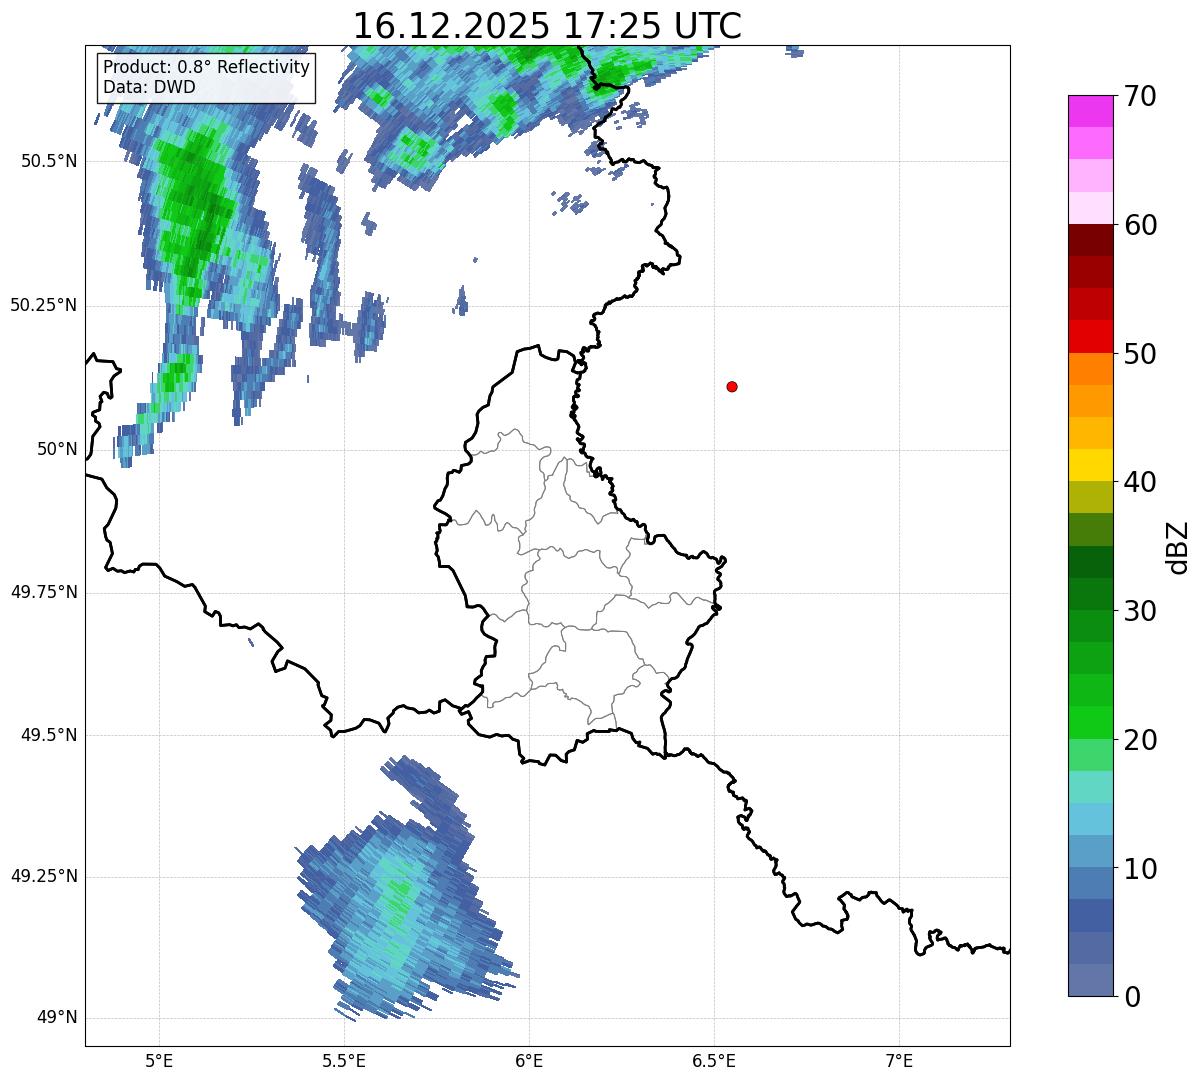Click the colorbar value 0
This screenshot has height=1081, width=1202.
coord(1132,997)
